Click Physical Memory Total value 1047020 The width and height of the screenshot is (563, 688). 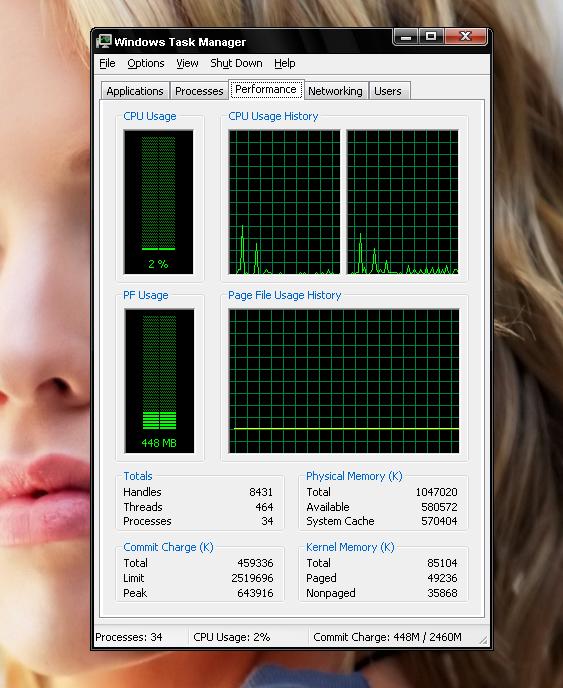(437, 492)
